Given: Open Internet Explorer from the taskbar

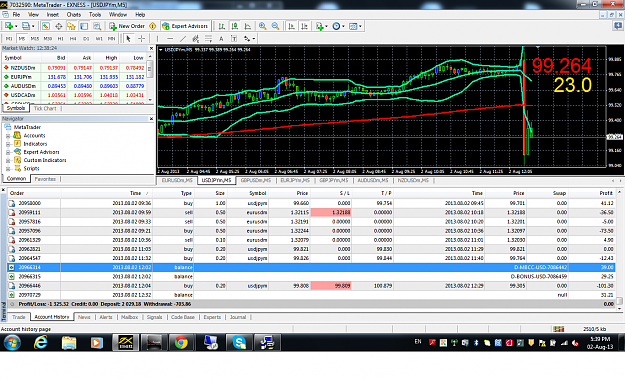Looking at the screenshot, I should [x=41, y=342].
